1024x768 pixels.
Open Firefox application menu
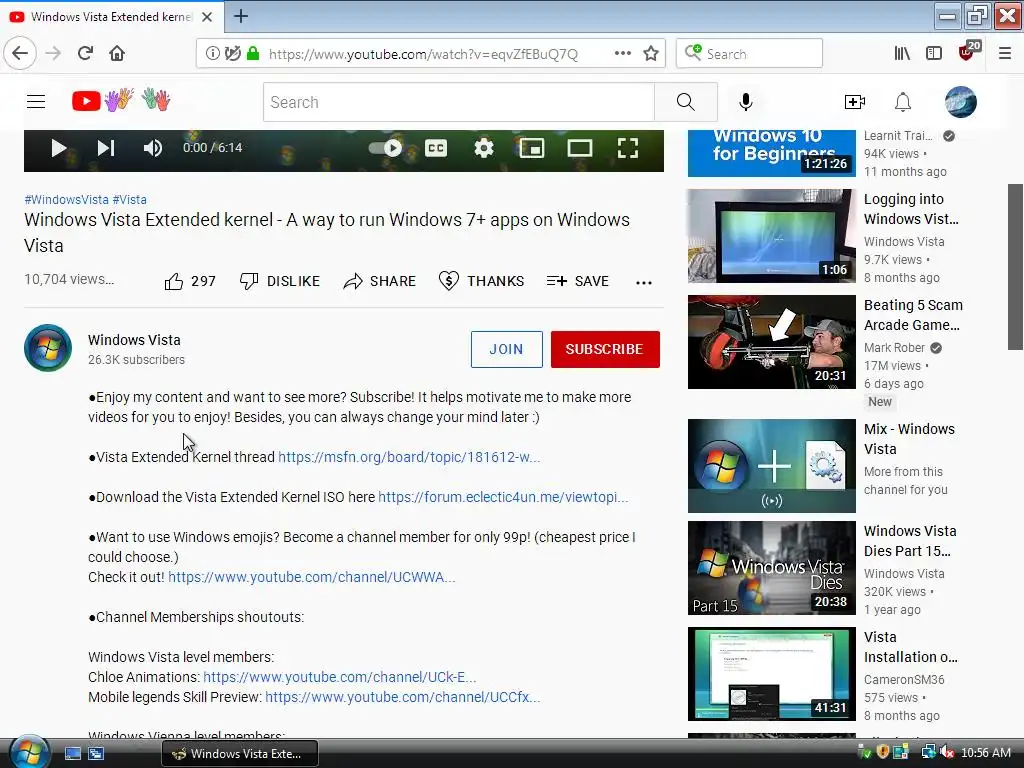click(1005, 54)
